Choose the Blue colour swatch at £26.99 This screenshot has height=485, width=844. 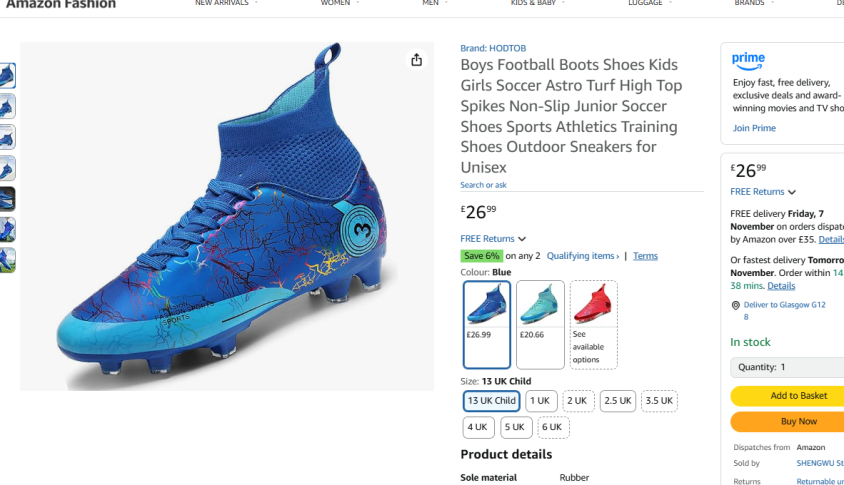tap(487, 324)
